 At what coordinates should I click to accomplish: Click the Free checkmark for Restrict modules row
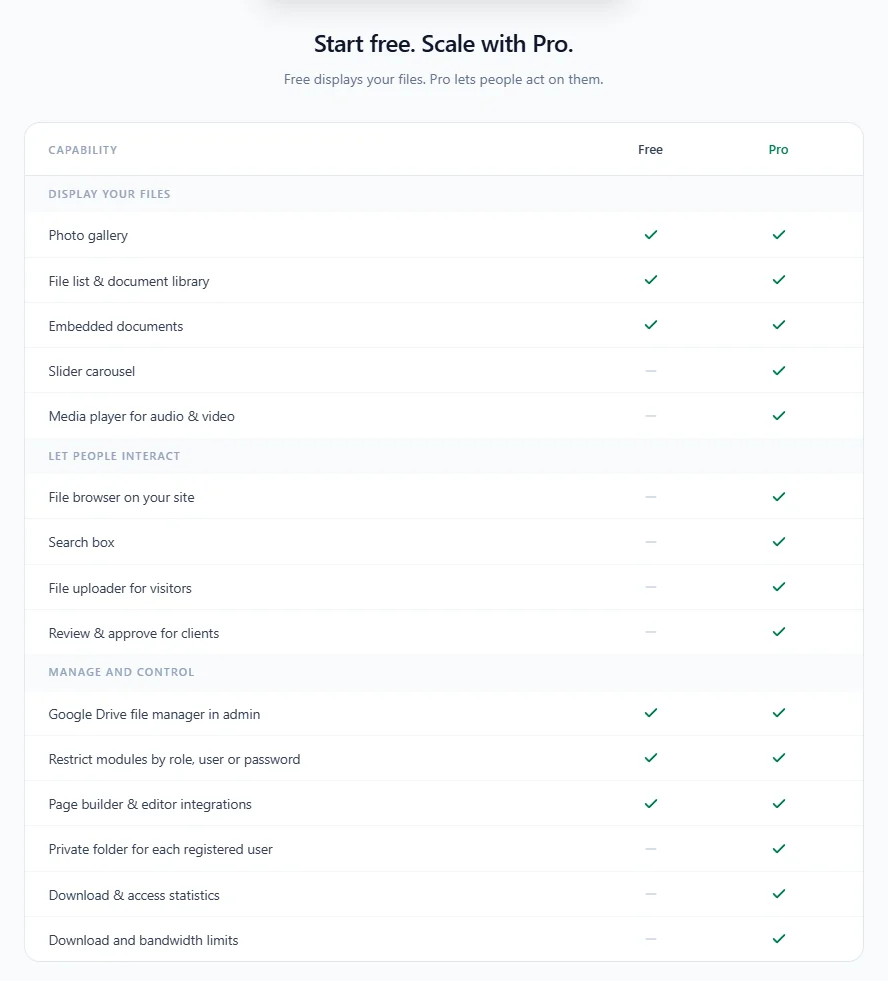[x=651, y=758]
